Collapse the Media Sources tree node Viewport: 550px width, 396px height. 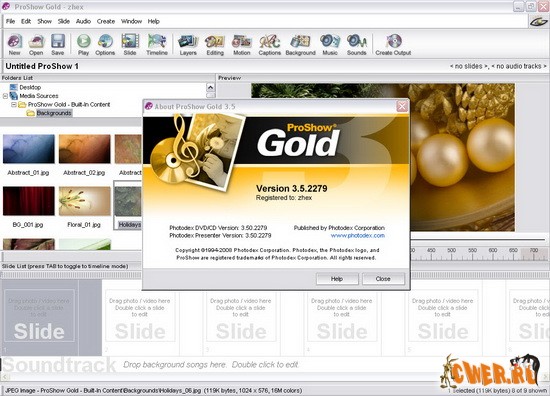coord(5,96)
